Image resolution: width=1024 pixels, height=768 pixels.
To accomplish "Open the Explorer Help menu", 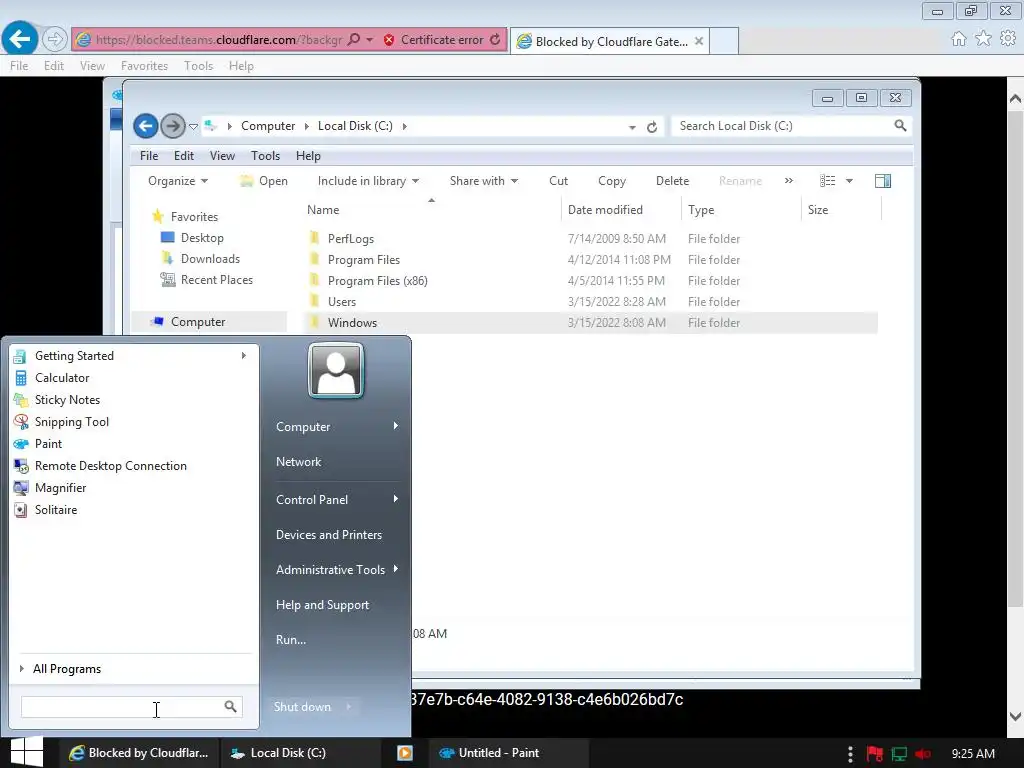I will coord(308,155).
